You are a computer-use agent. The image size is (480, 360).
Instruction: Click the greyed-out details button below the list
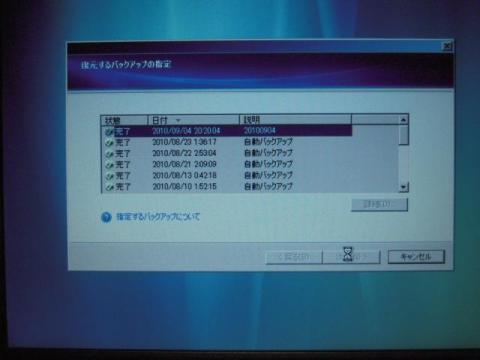coord(379,204)
